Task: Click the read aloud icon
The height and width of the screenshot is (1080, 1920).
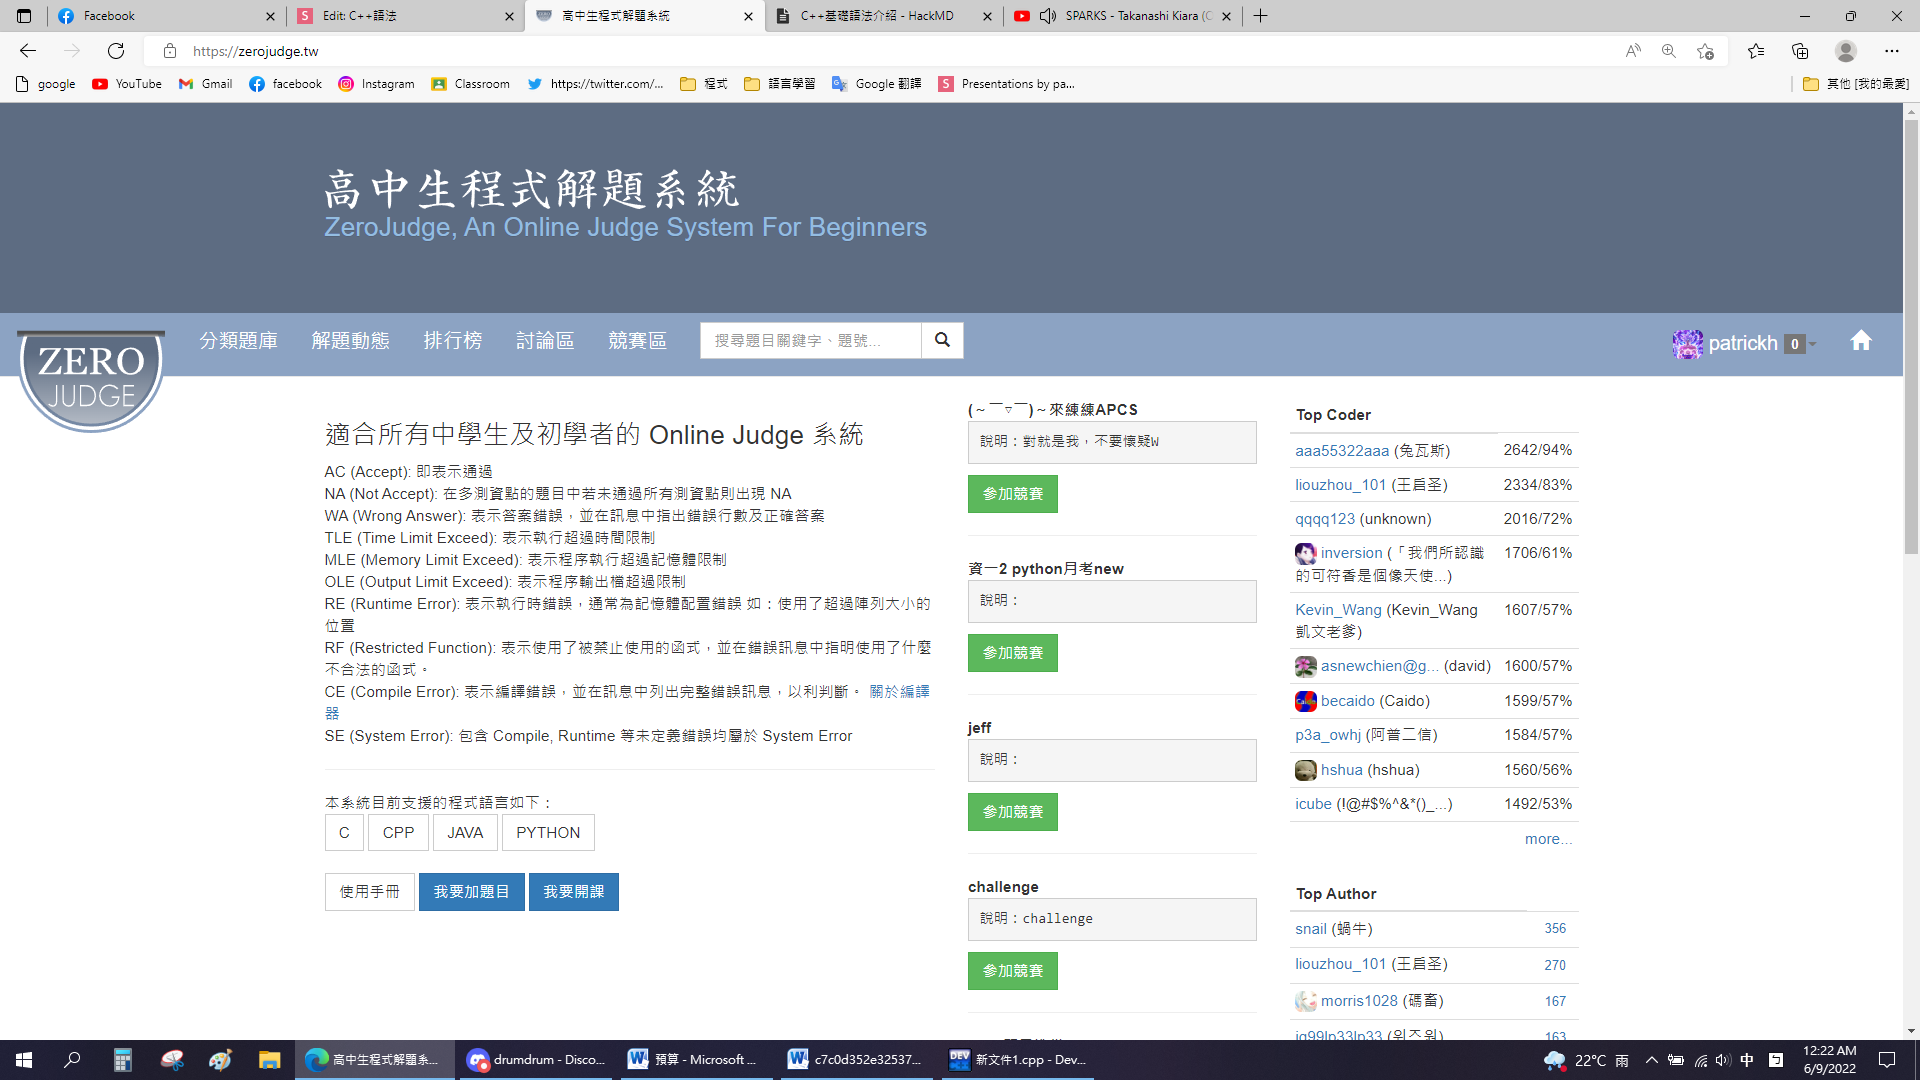Action: pos(1633,51)
